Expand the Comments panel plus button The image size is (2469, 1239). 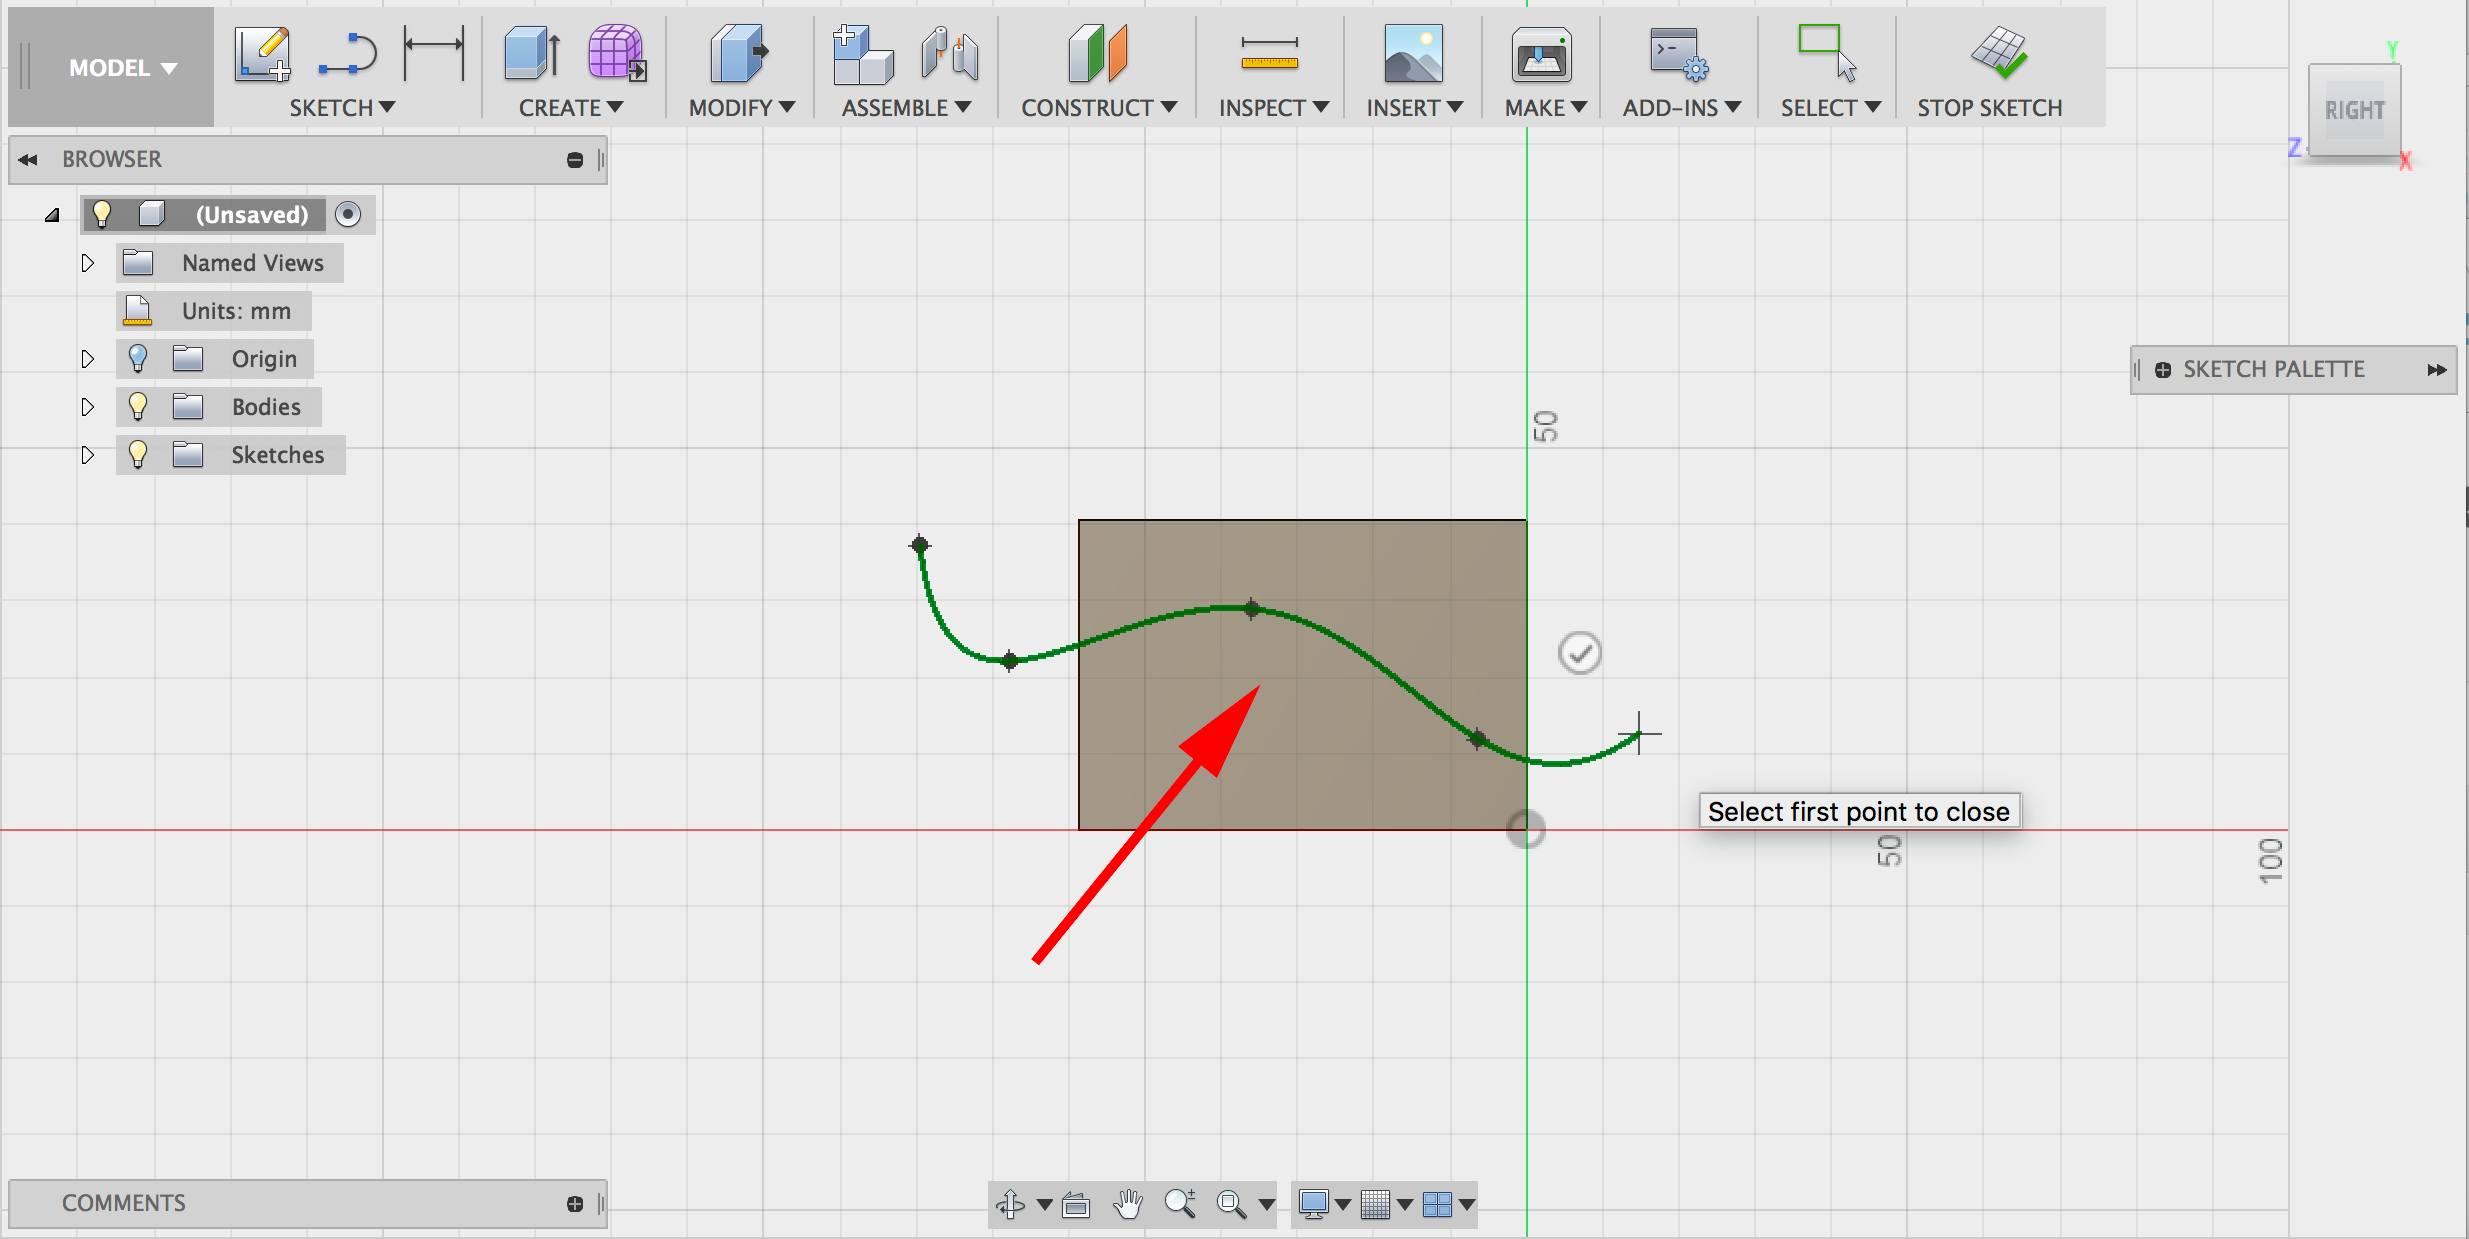click(575, 1204)
